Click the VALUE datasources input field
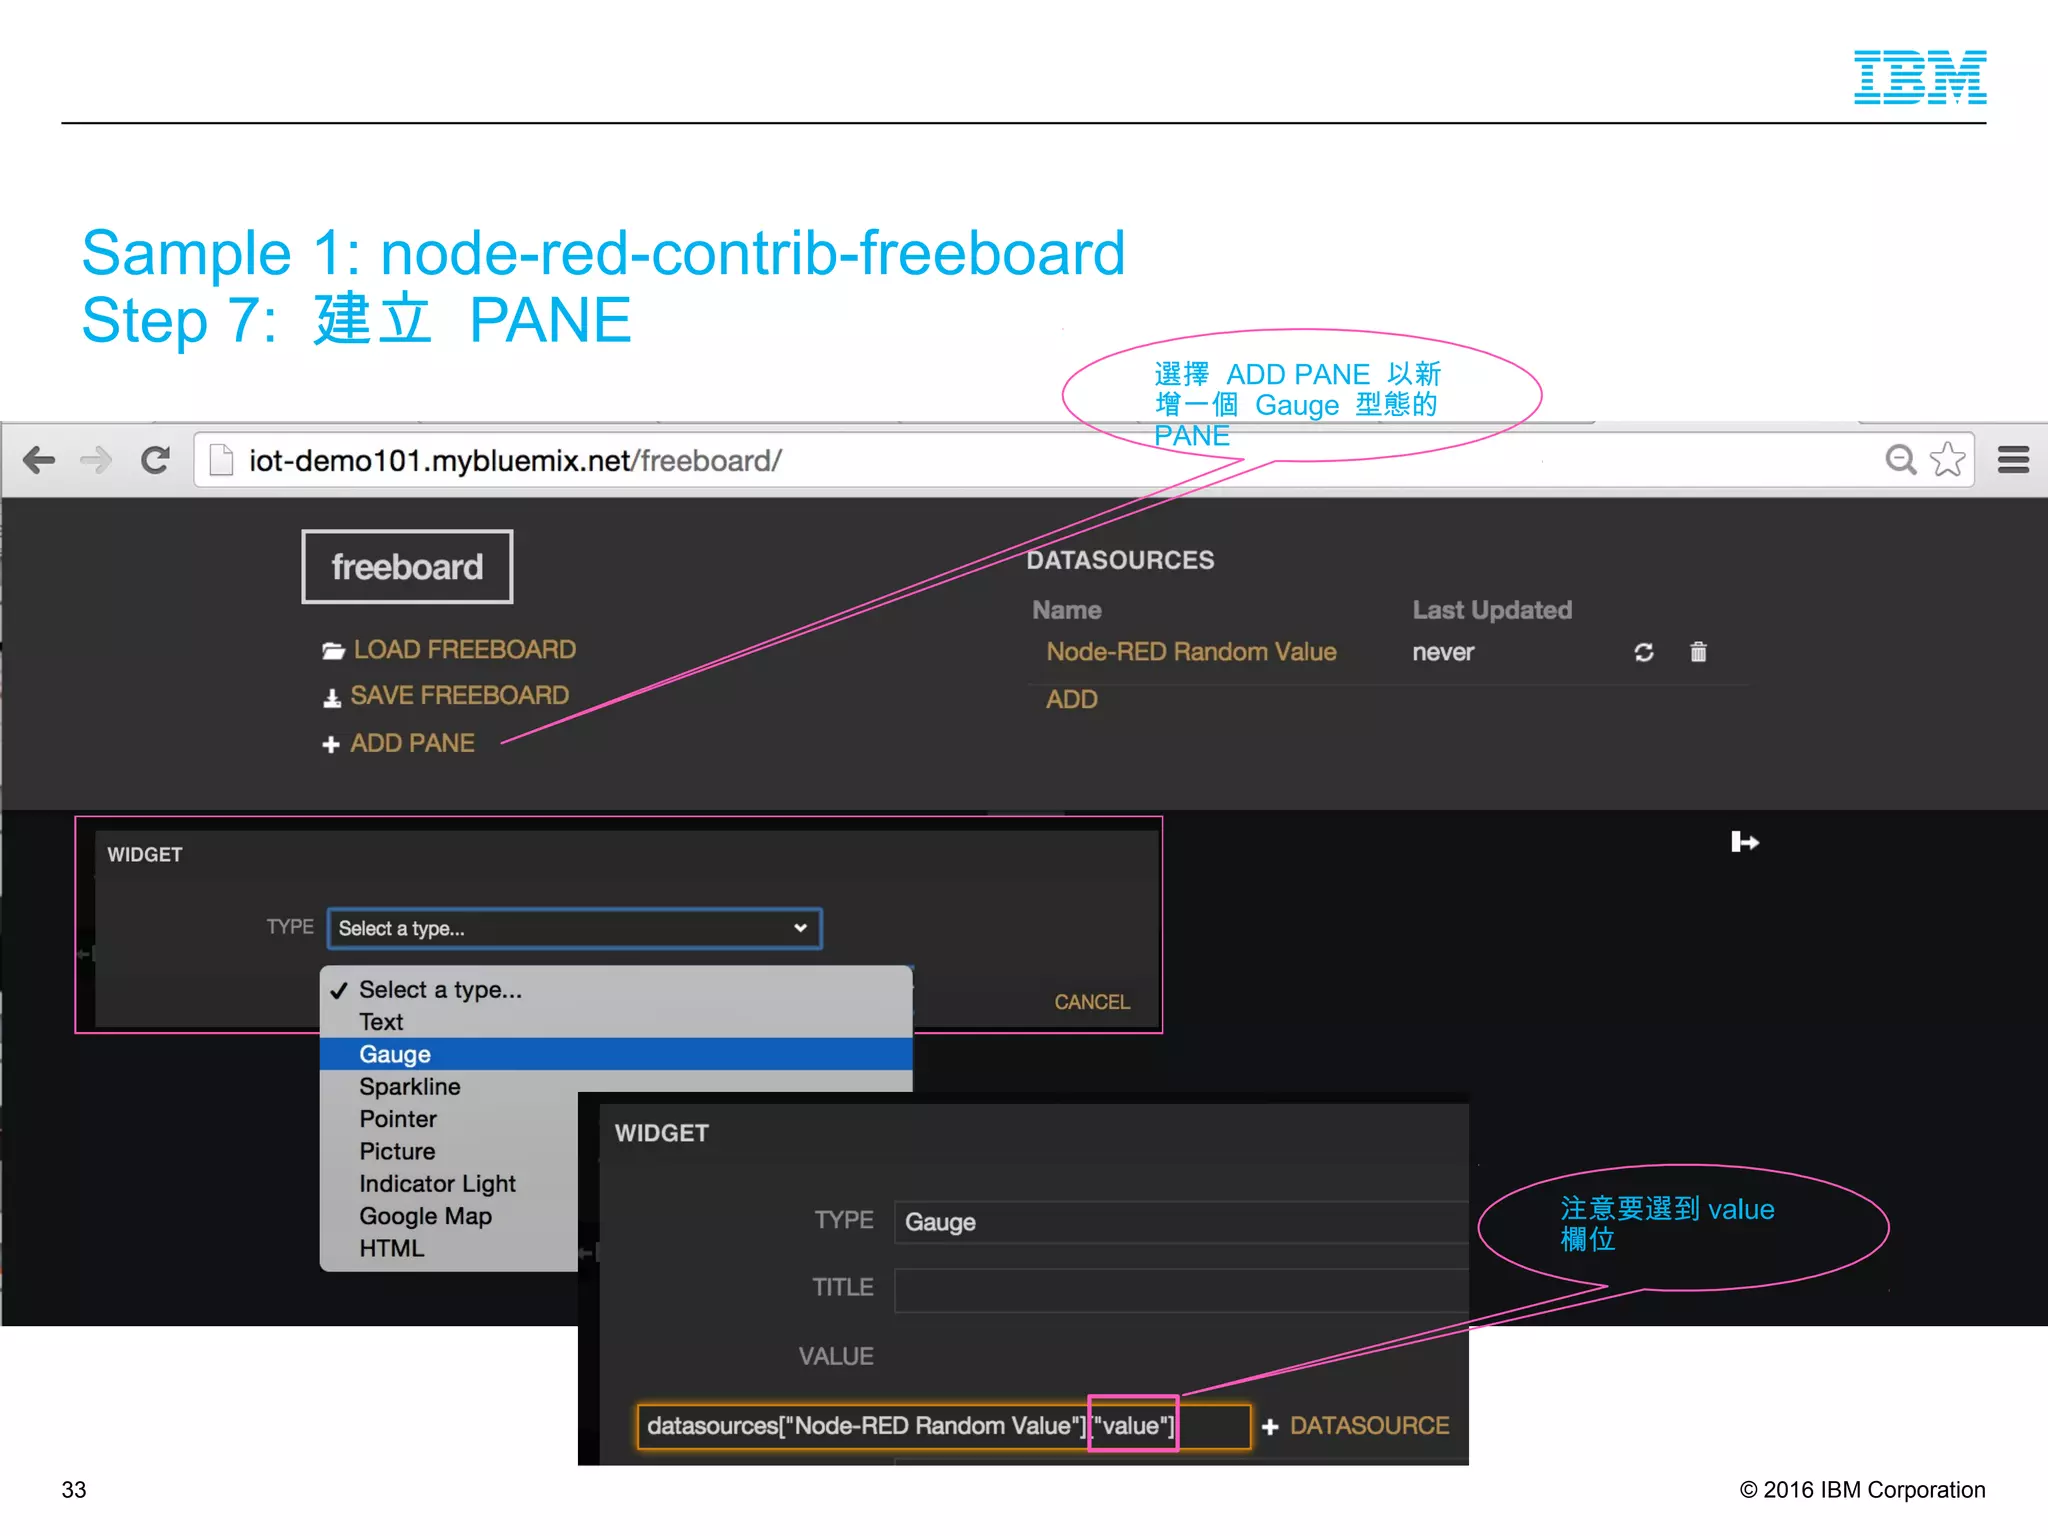Viewport: 2048px width, 1536px height. 944,1426
